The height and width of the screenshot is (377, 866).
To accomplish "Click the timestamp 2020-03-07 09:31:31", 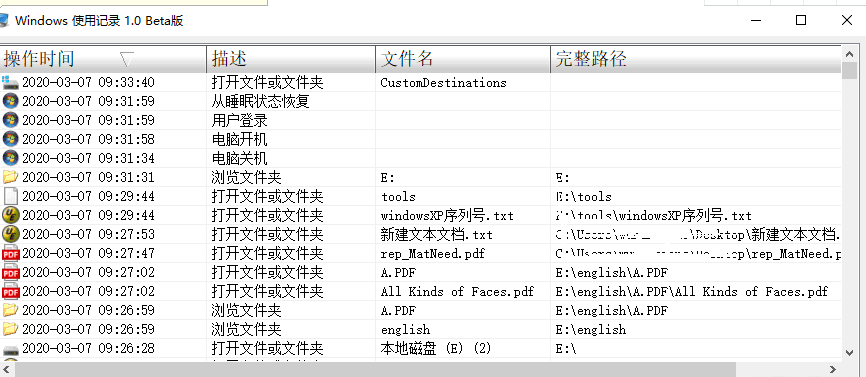I will (88, 177).
